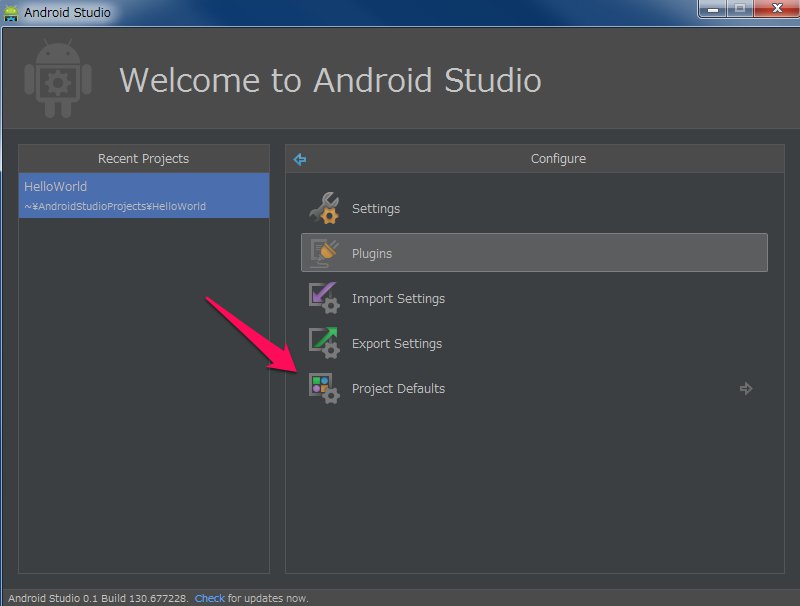Viewport: 800px width, 606px height.
Task: Click the AndroidStudioProjects\HelloWorld path text
Action: (115, 206)
